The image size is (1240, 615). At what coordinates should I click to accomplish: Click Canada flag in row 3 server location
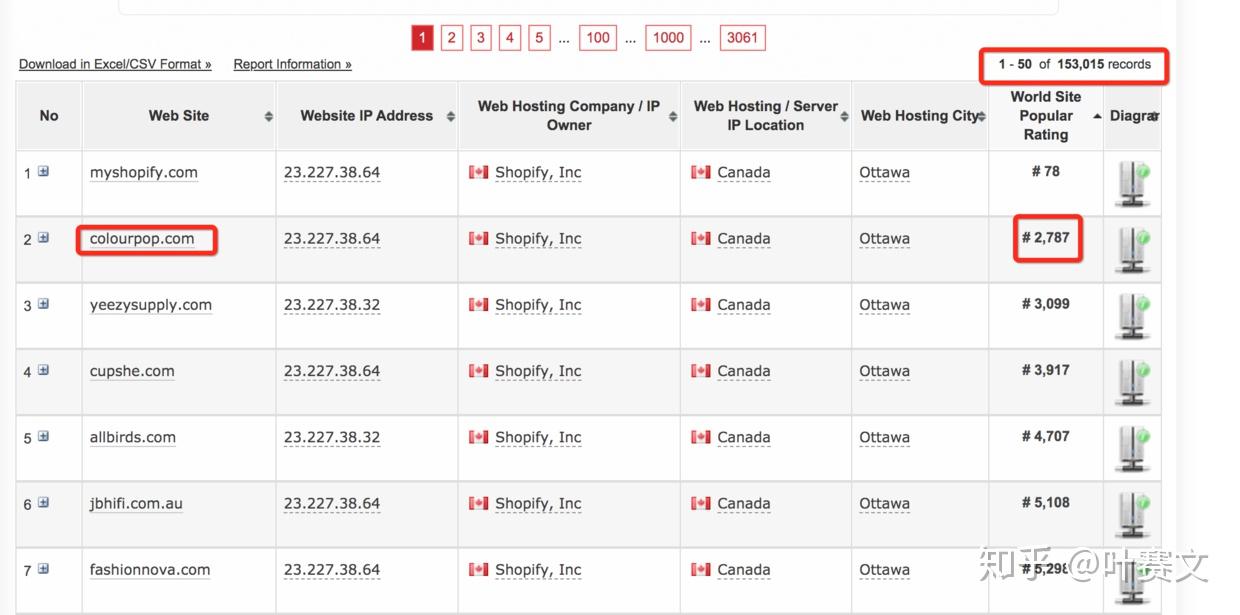pos(701,305)
